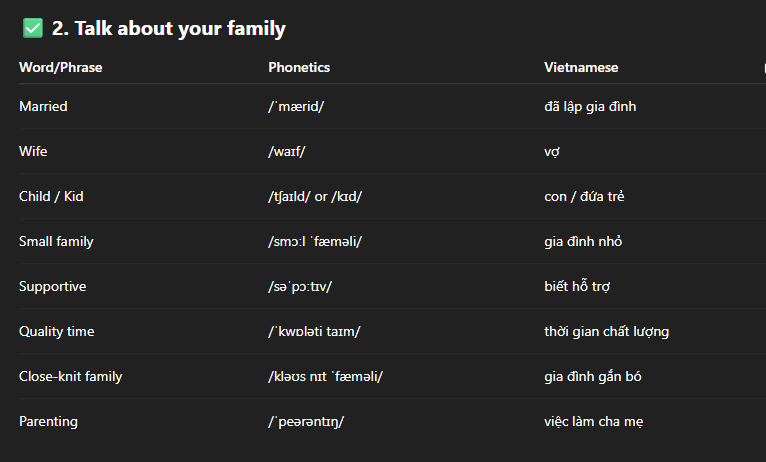Click the word 'Parenting'
Screen dimensions: 766x462
tap(48, 421)
